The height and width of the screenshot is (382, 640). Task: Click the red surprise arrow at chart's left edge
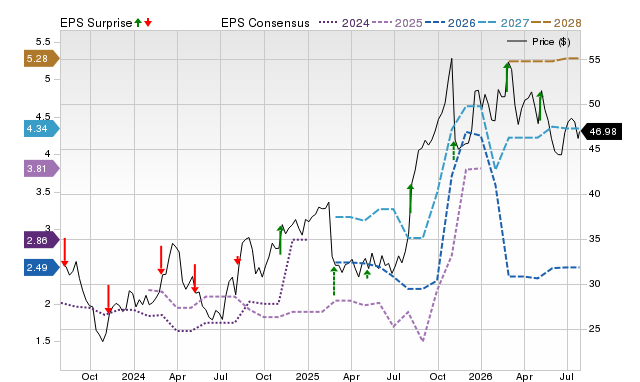(x=64, y=252)
